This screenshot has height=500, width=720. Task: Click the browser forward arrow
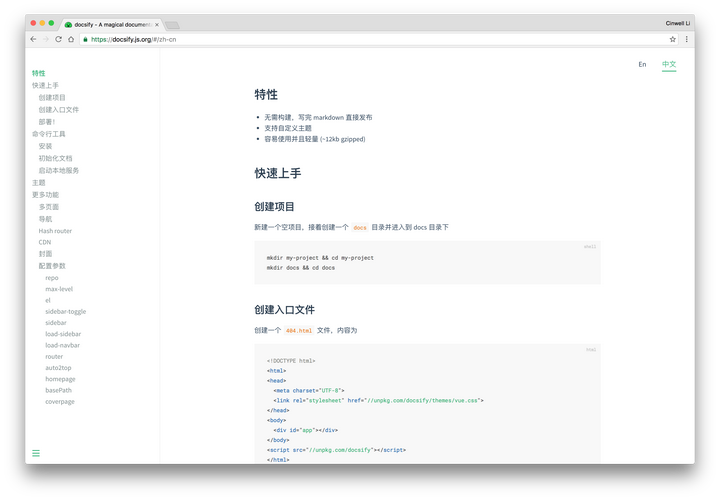45,39
